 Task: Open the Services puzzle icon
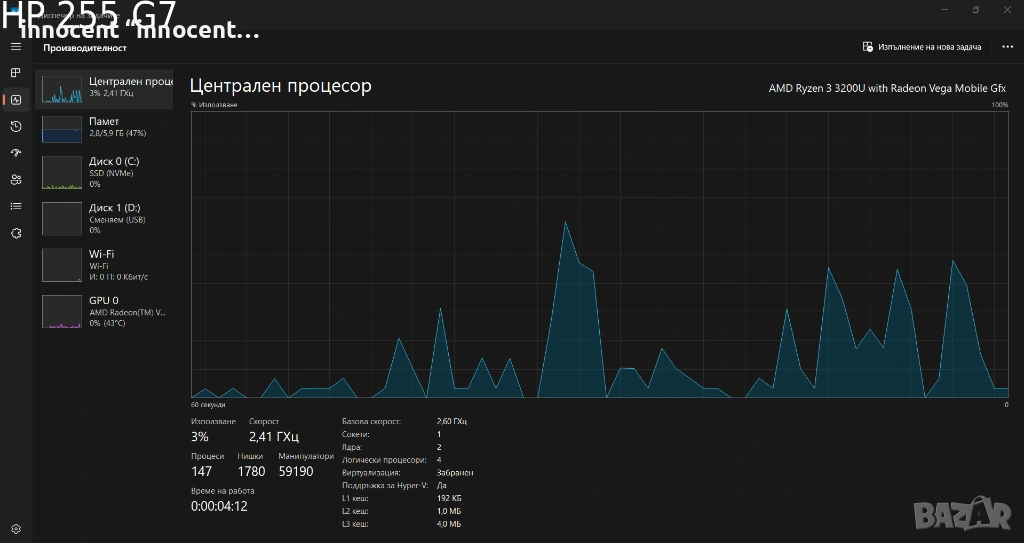coord(15,233)
